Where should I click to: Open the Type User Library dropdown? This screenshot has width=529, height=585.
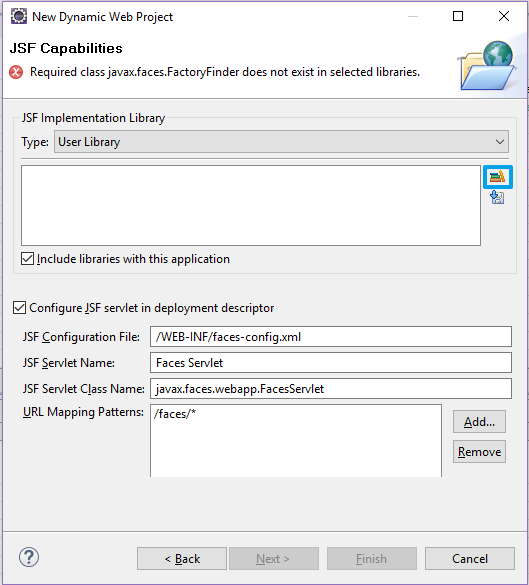point(281,142)
